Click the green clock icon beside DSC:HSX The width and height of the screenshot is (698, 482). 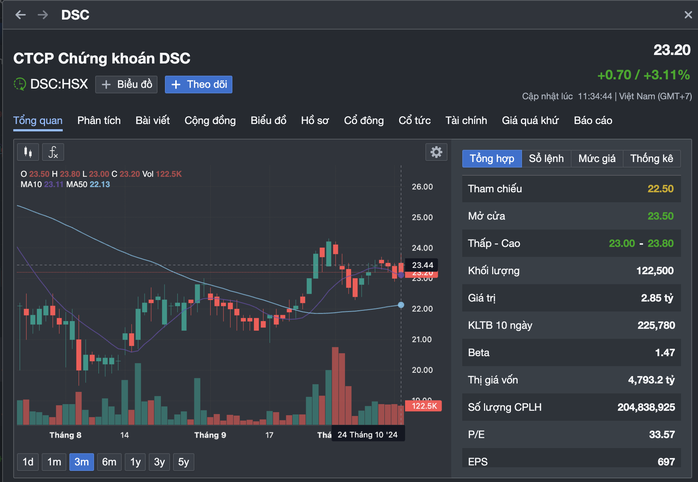[x=20, y=84]
